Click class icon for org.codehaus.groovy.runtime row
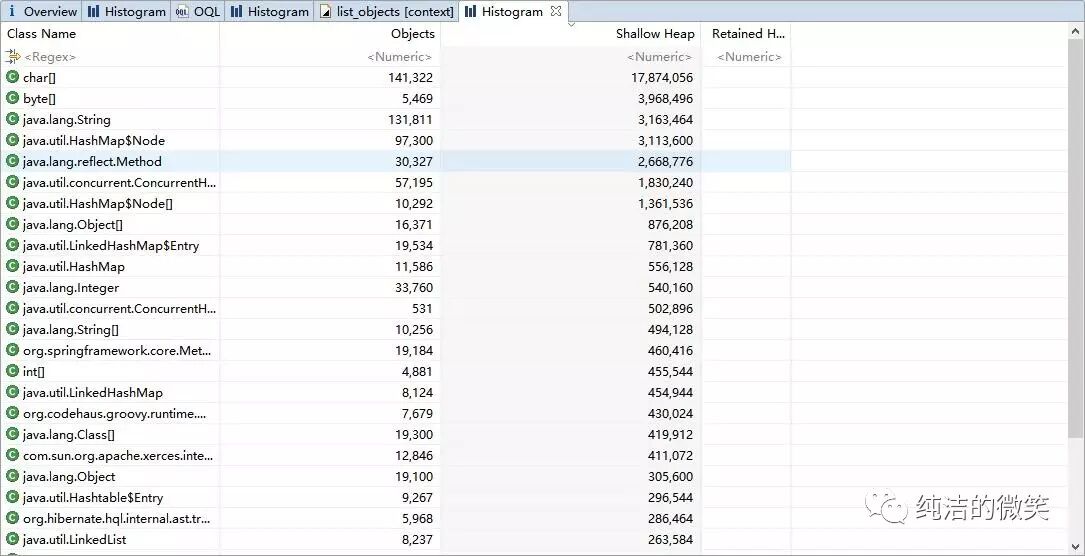This screenshot has height=556, width=1085. pos(12,413)
